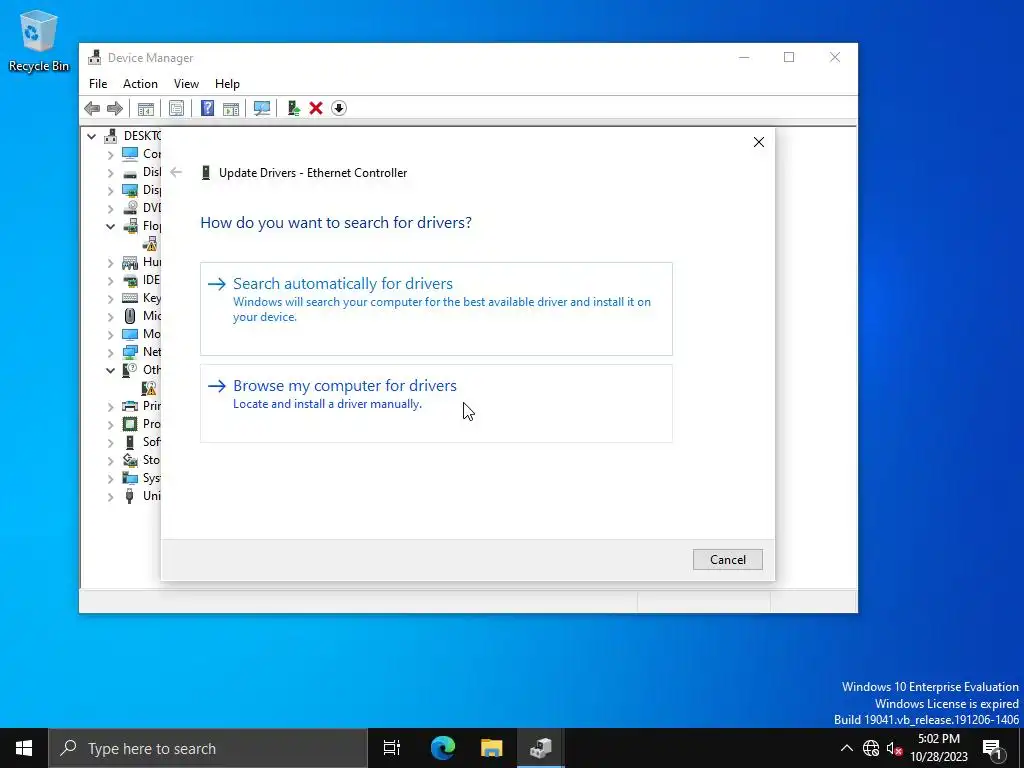Click the Disable device down-arrow icon
This screenshot has width=1024, height=768.
point(339,108)
